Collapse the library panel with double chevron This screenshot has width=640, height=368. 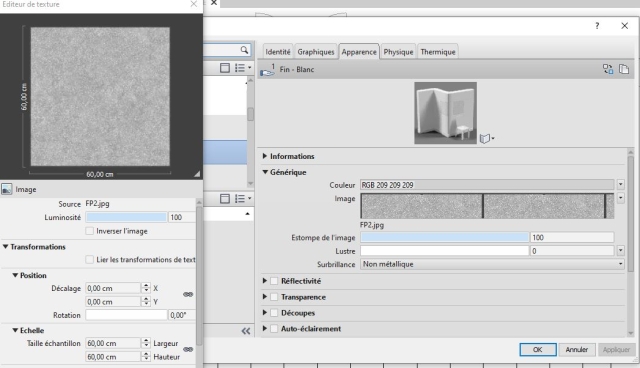point(246,331)
